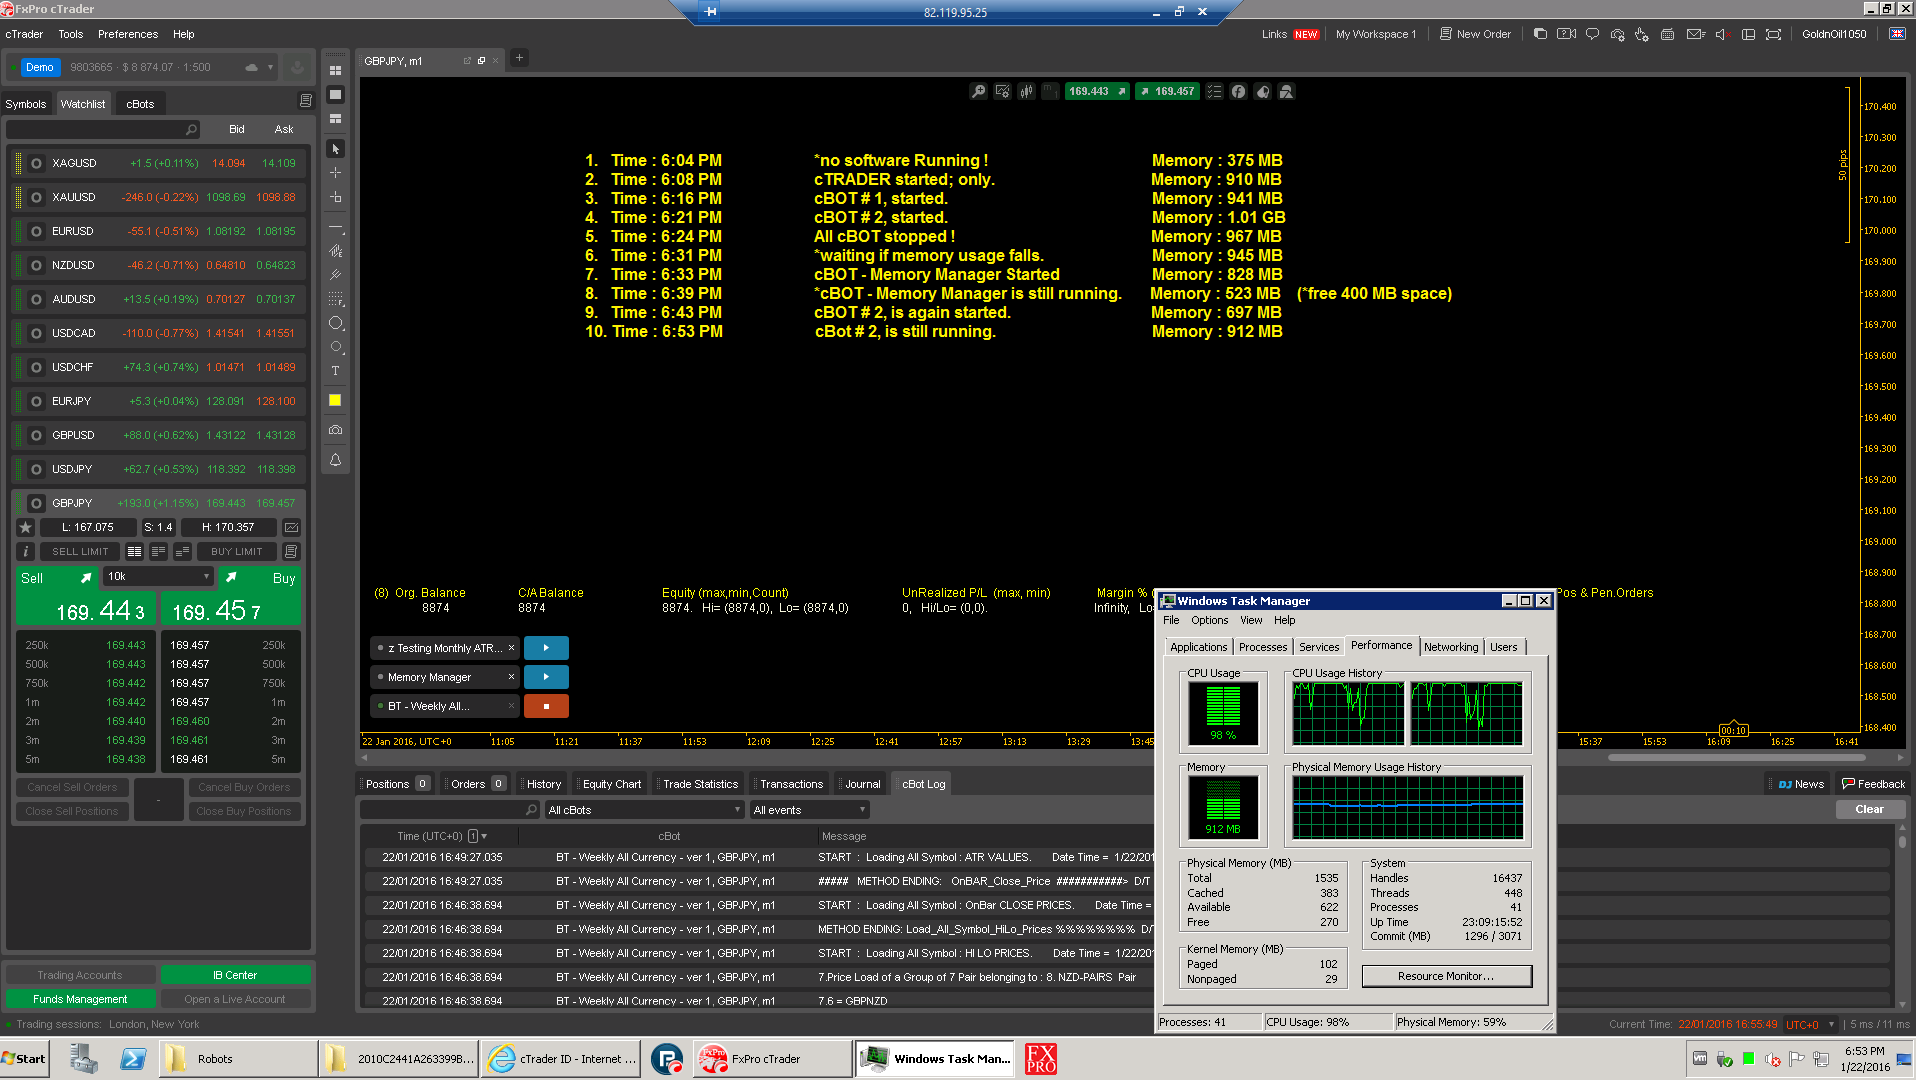Viewport: 1916px width, 1080px height.
Task: Open the GBPJPY symbol info icon
Action: pos(26,551)
